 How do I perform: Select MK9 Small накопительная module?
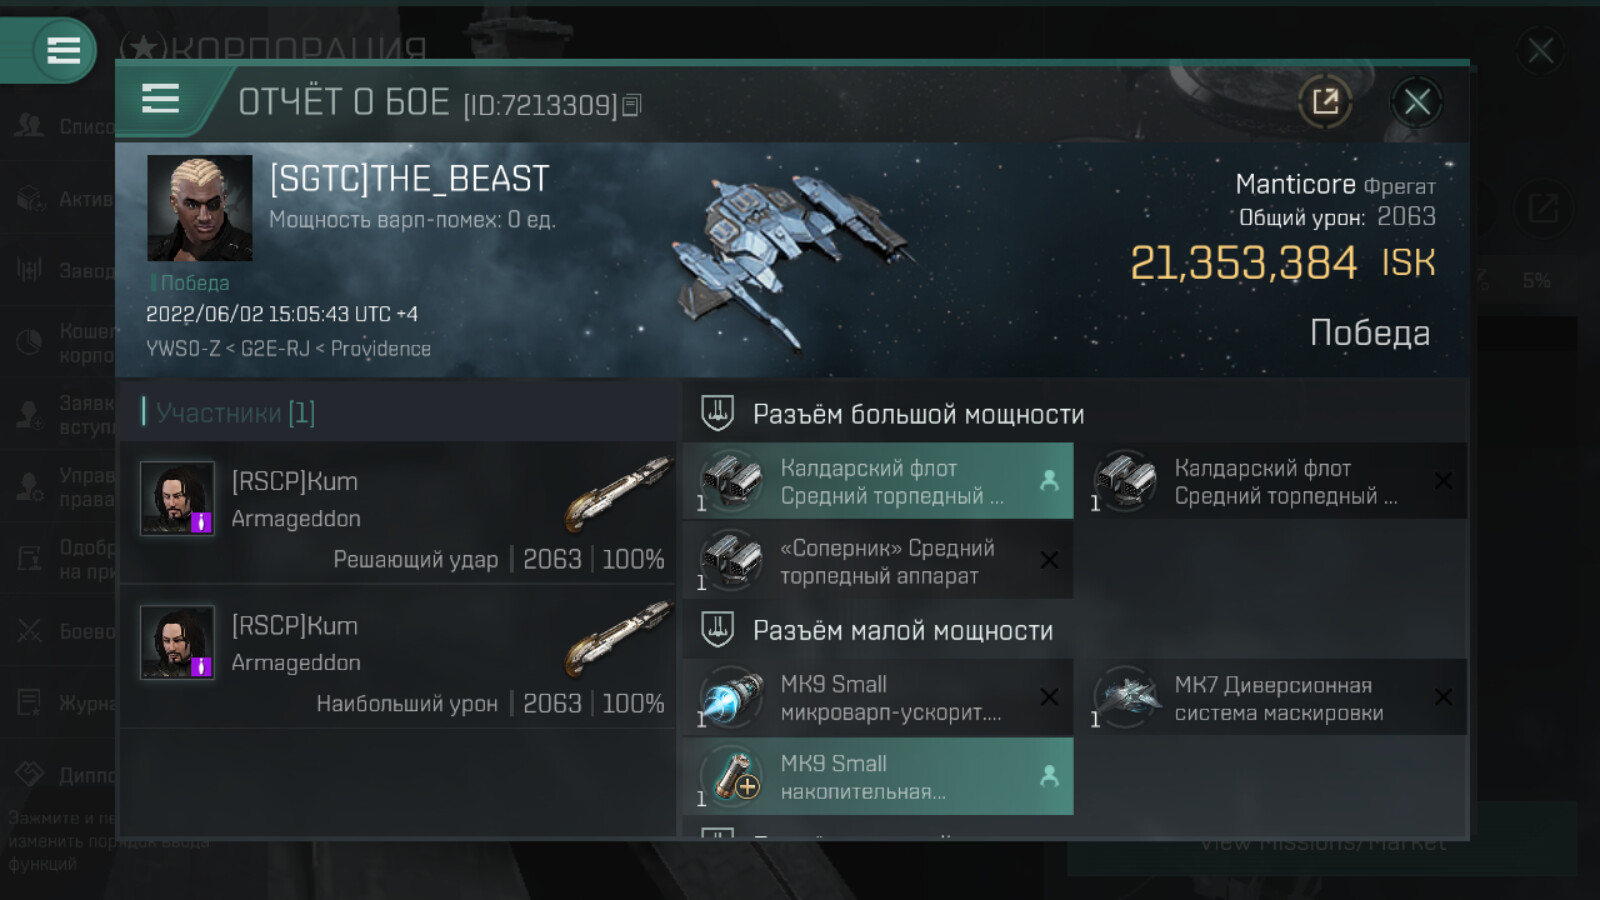[878, 777]
